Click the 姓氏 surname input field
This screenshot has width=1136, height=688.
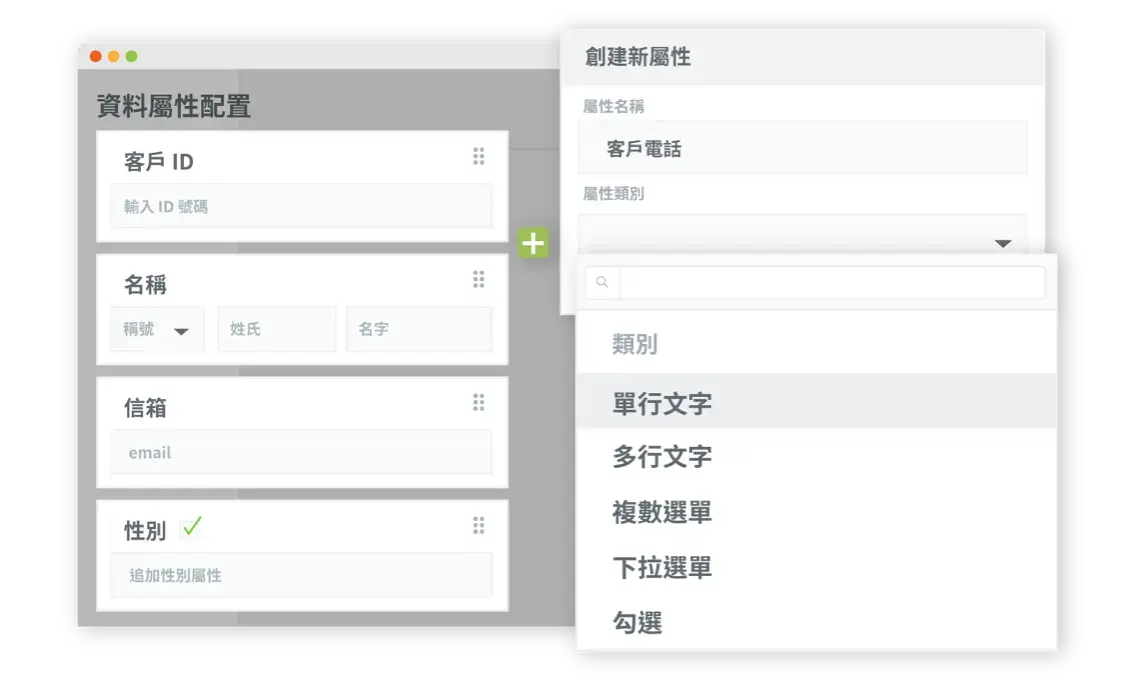point(277,329)
